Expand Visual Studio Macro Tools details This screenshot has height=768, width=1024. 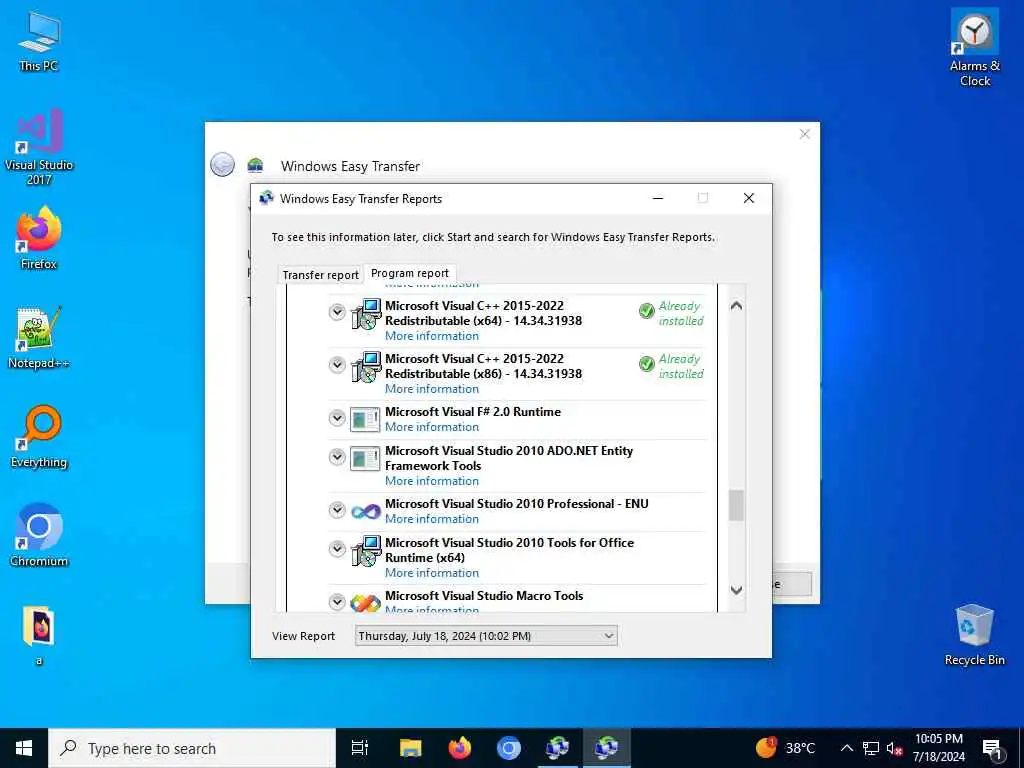point(337,601)
